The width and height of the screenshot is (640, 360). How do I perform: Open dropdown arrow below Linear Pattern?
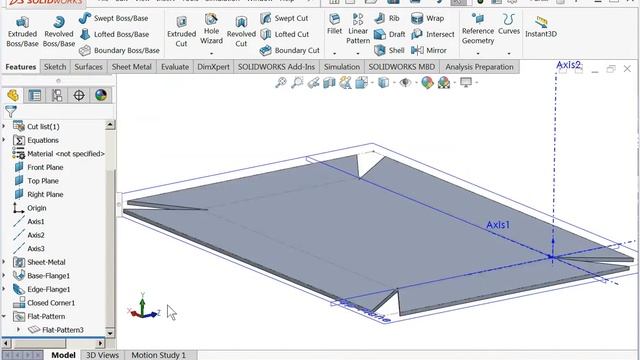click(x=358, y=53)
